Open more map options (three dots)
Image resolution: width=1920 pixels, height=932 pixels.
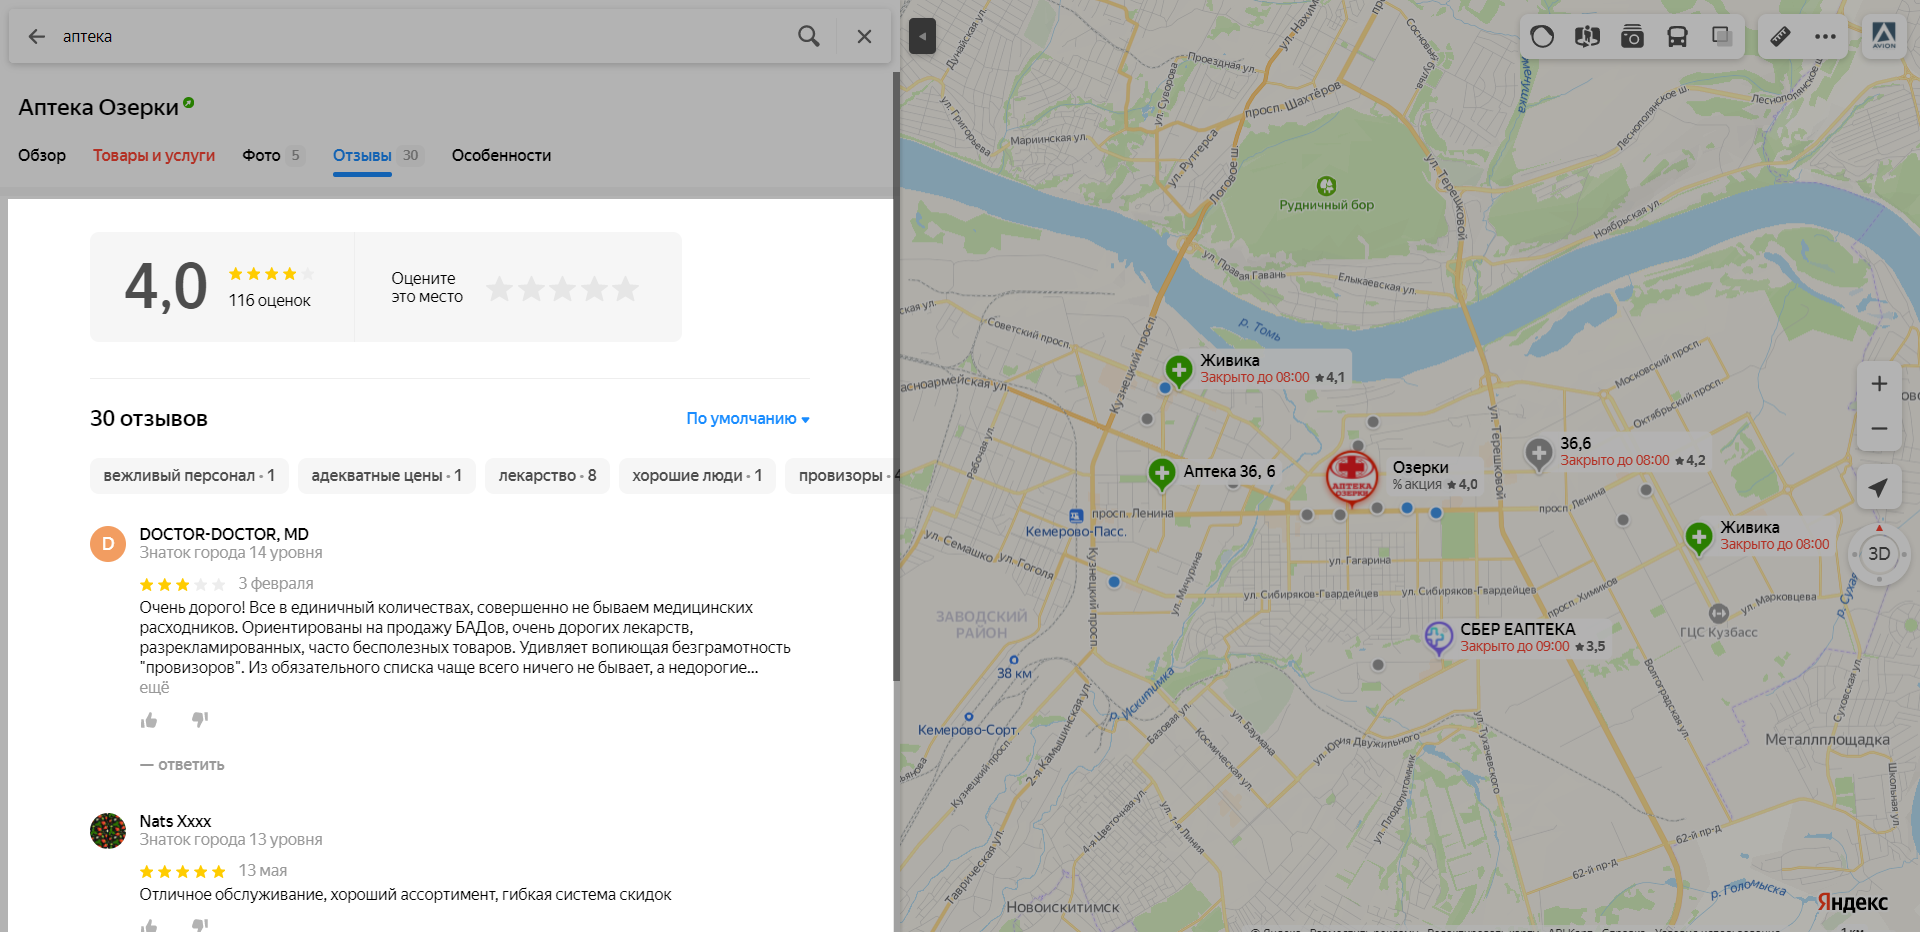[x=1826, y=37]
